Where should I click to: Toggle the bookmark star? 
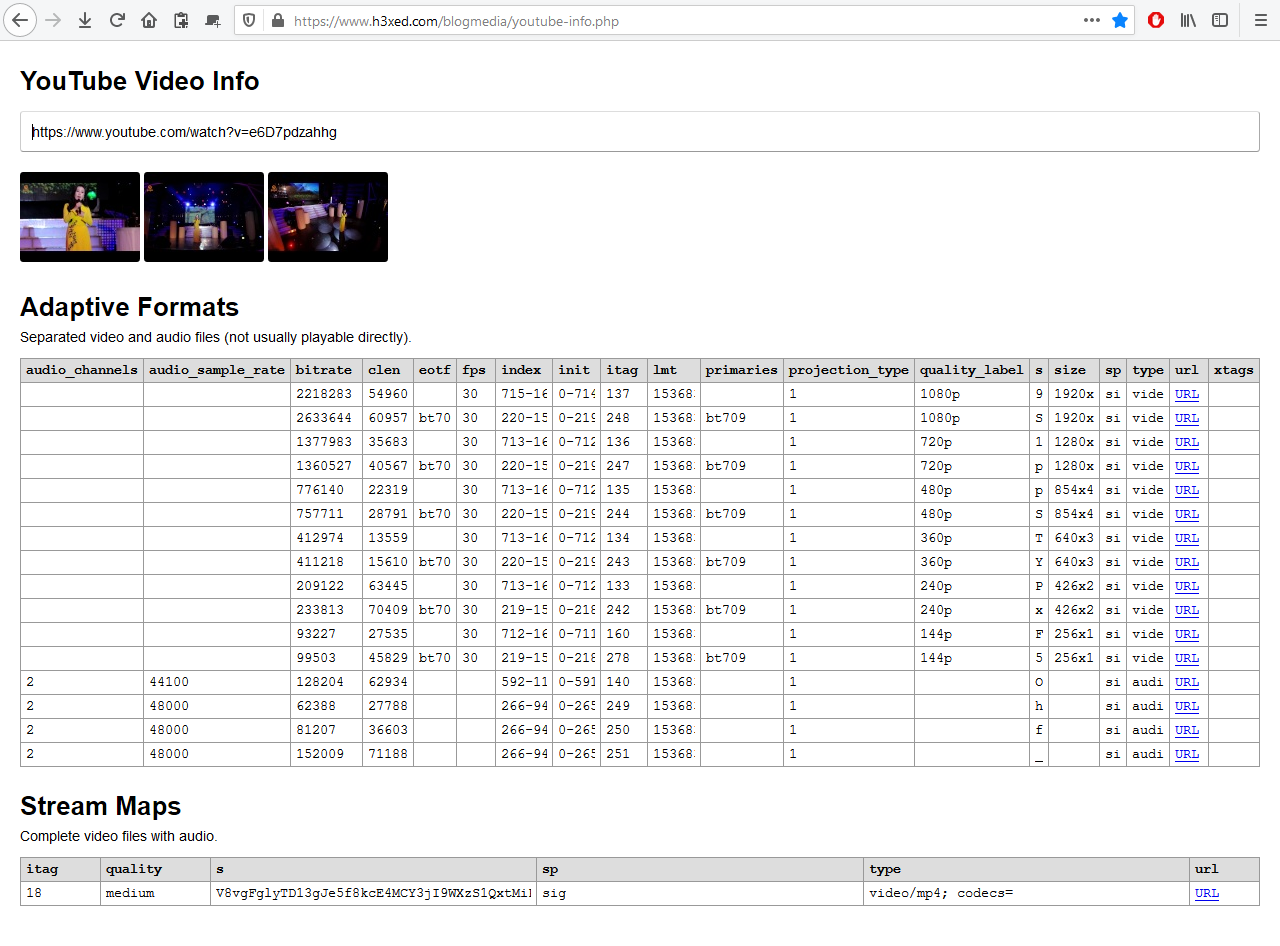[1120, 20]
